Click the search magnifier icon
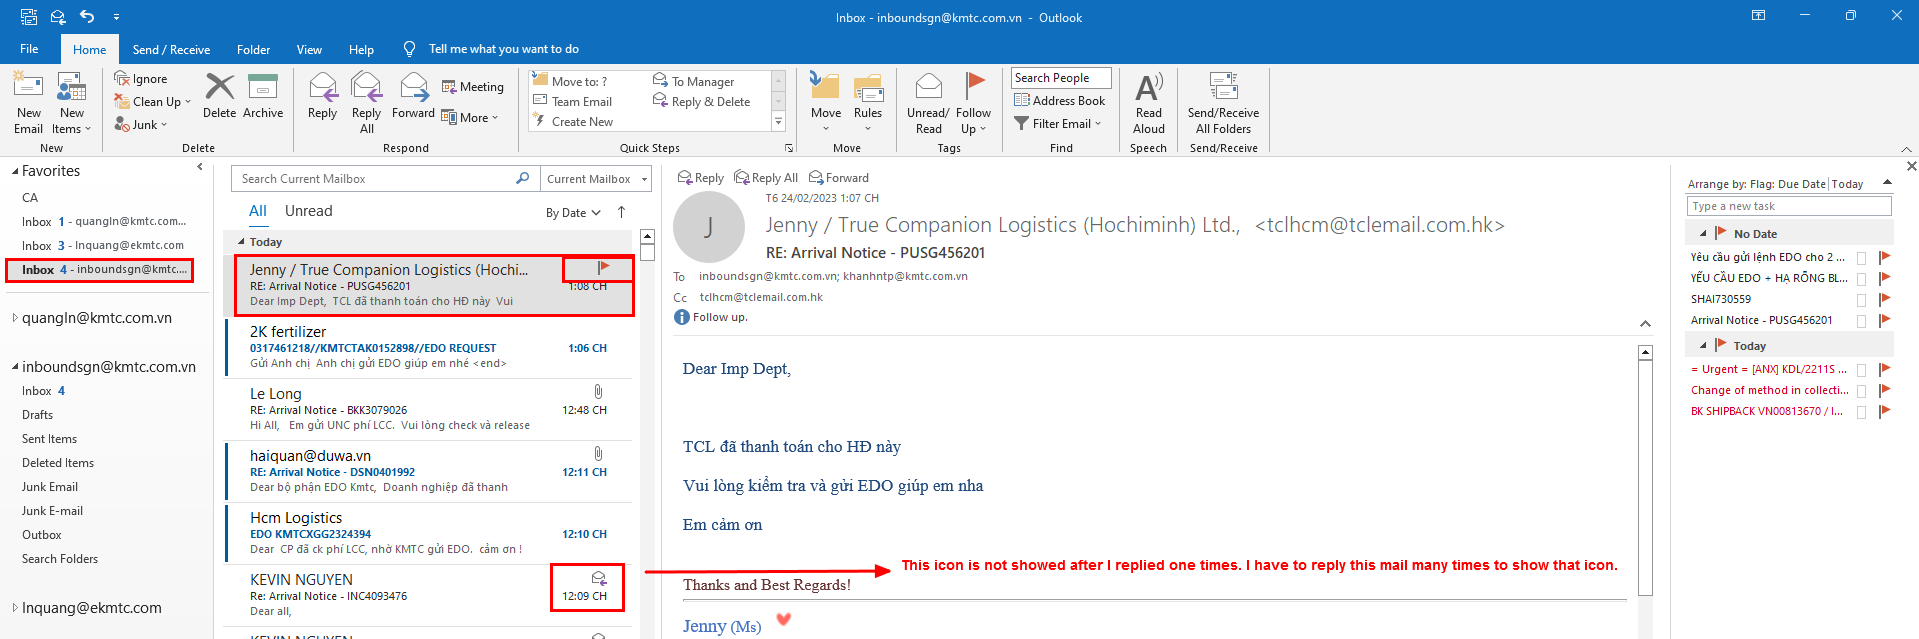Viewport: 1919px width, 639px height. coord(522,178)
